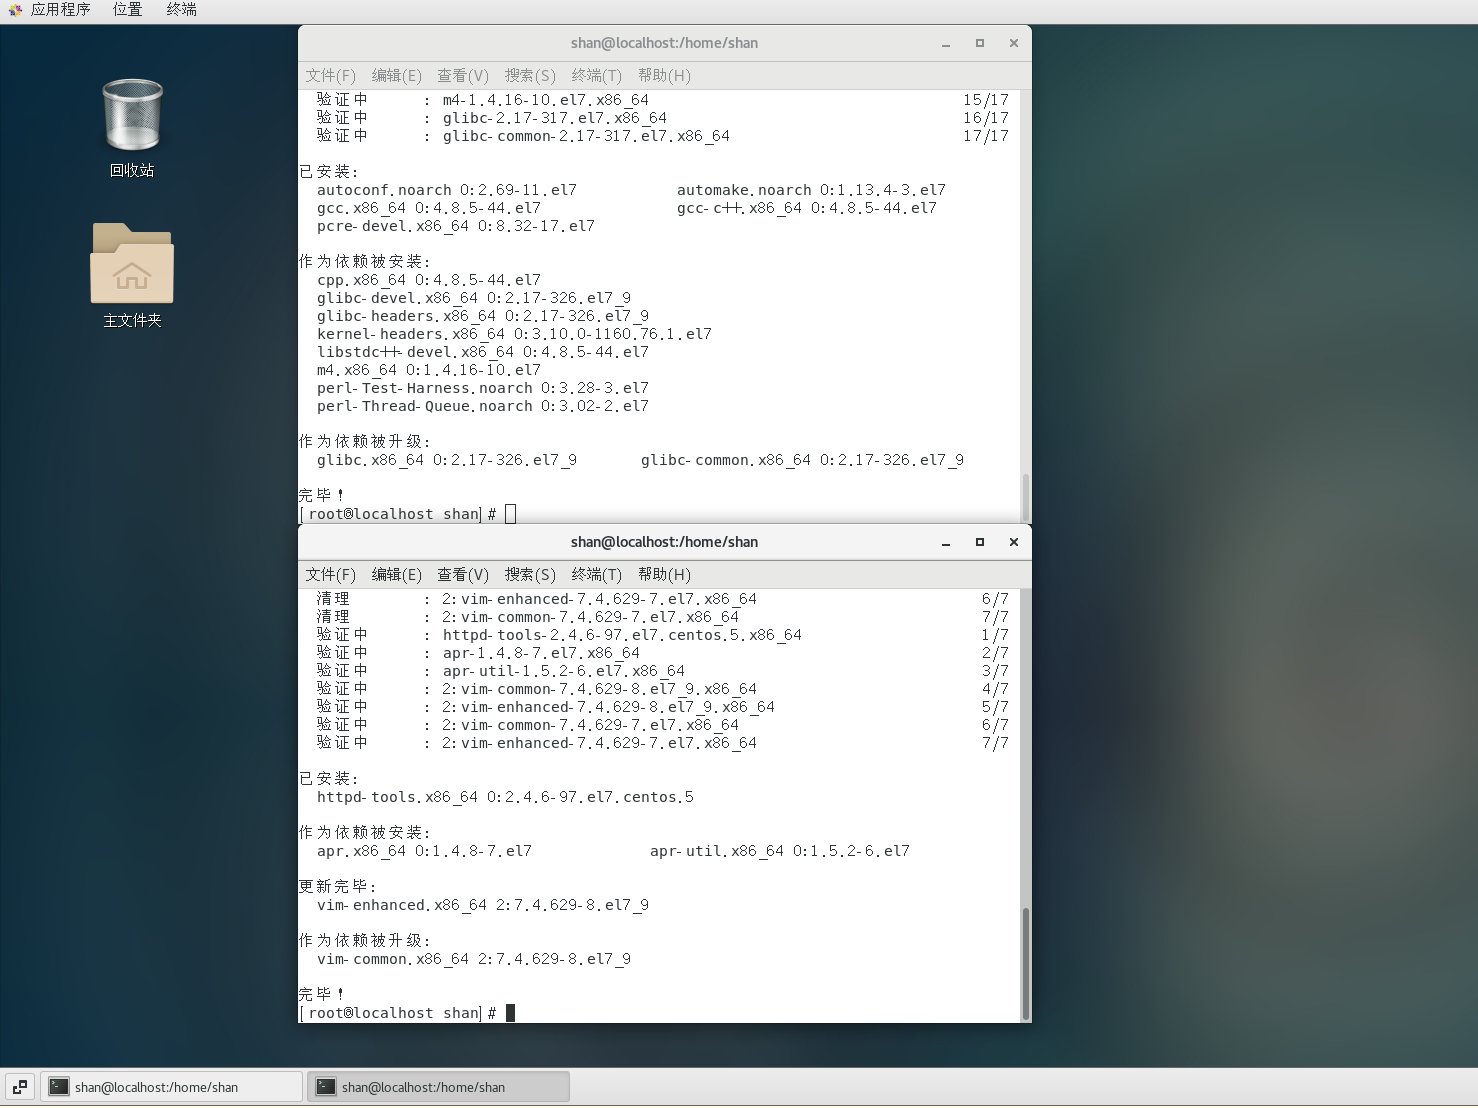Click vim-common.x86_64 2:7.4.629-8.el7_9 text
Viewport: 1478px width, 1108px height.
coord(474,959)
